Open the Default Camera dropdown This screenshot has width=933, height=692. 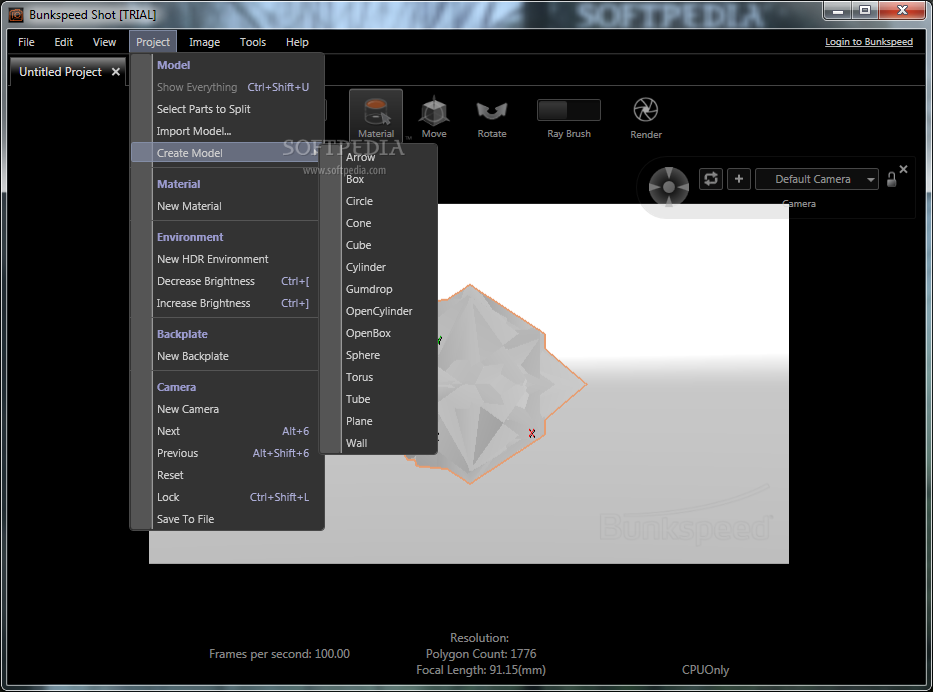pyautogui.click(x=817, y=179)
